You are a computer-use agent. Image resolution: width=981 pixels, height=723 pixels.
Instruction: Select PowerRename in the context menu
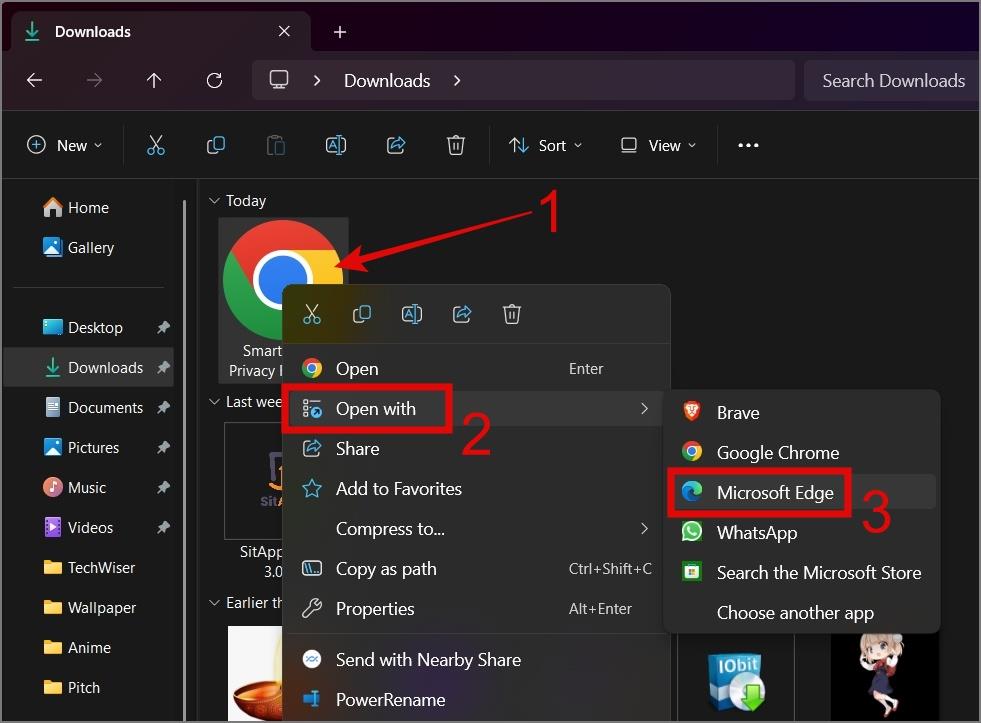click(476, 700)
